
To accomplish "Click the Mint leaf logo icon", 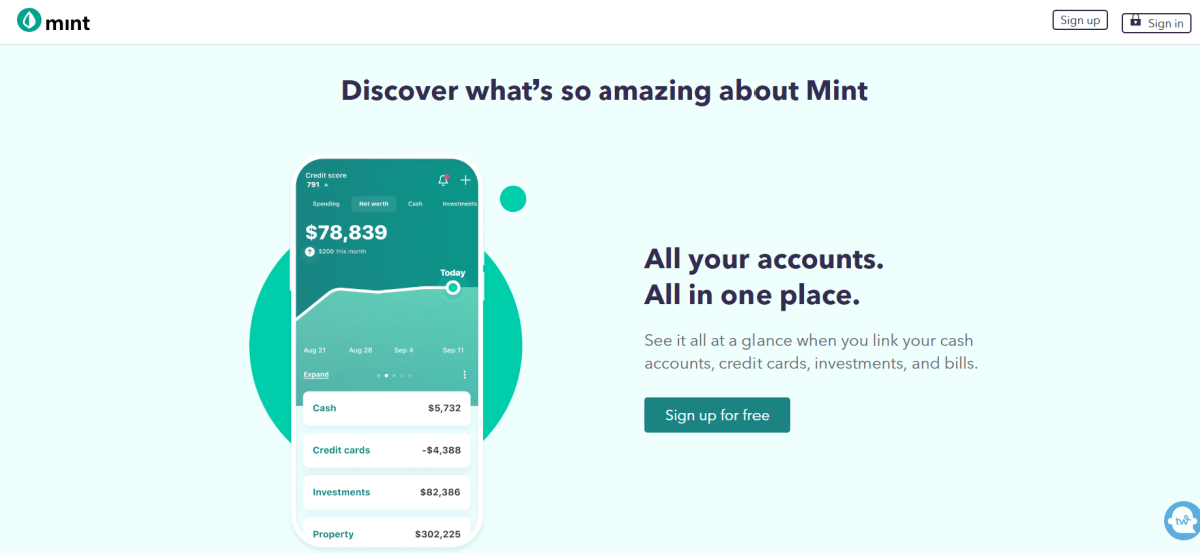I will pos(29,21).
